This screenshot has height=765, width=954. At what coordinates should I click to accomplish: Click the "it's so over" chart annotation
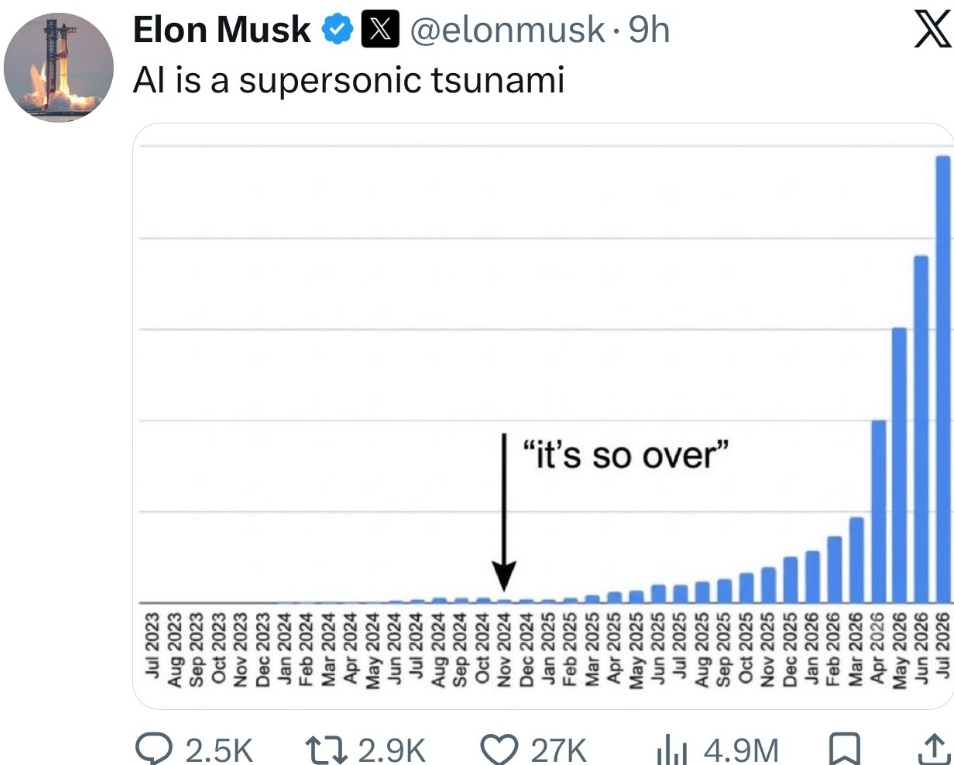coord(626,455)
